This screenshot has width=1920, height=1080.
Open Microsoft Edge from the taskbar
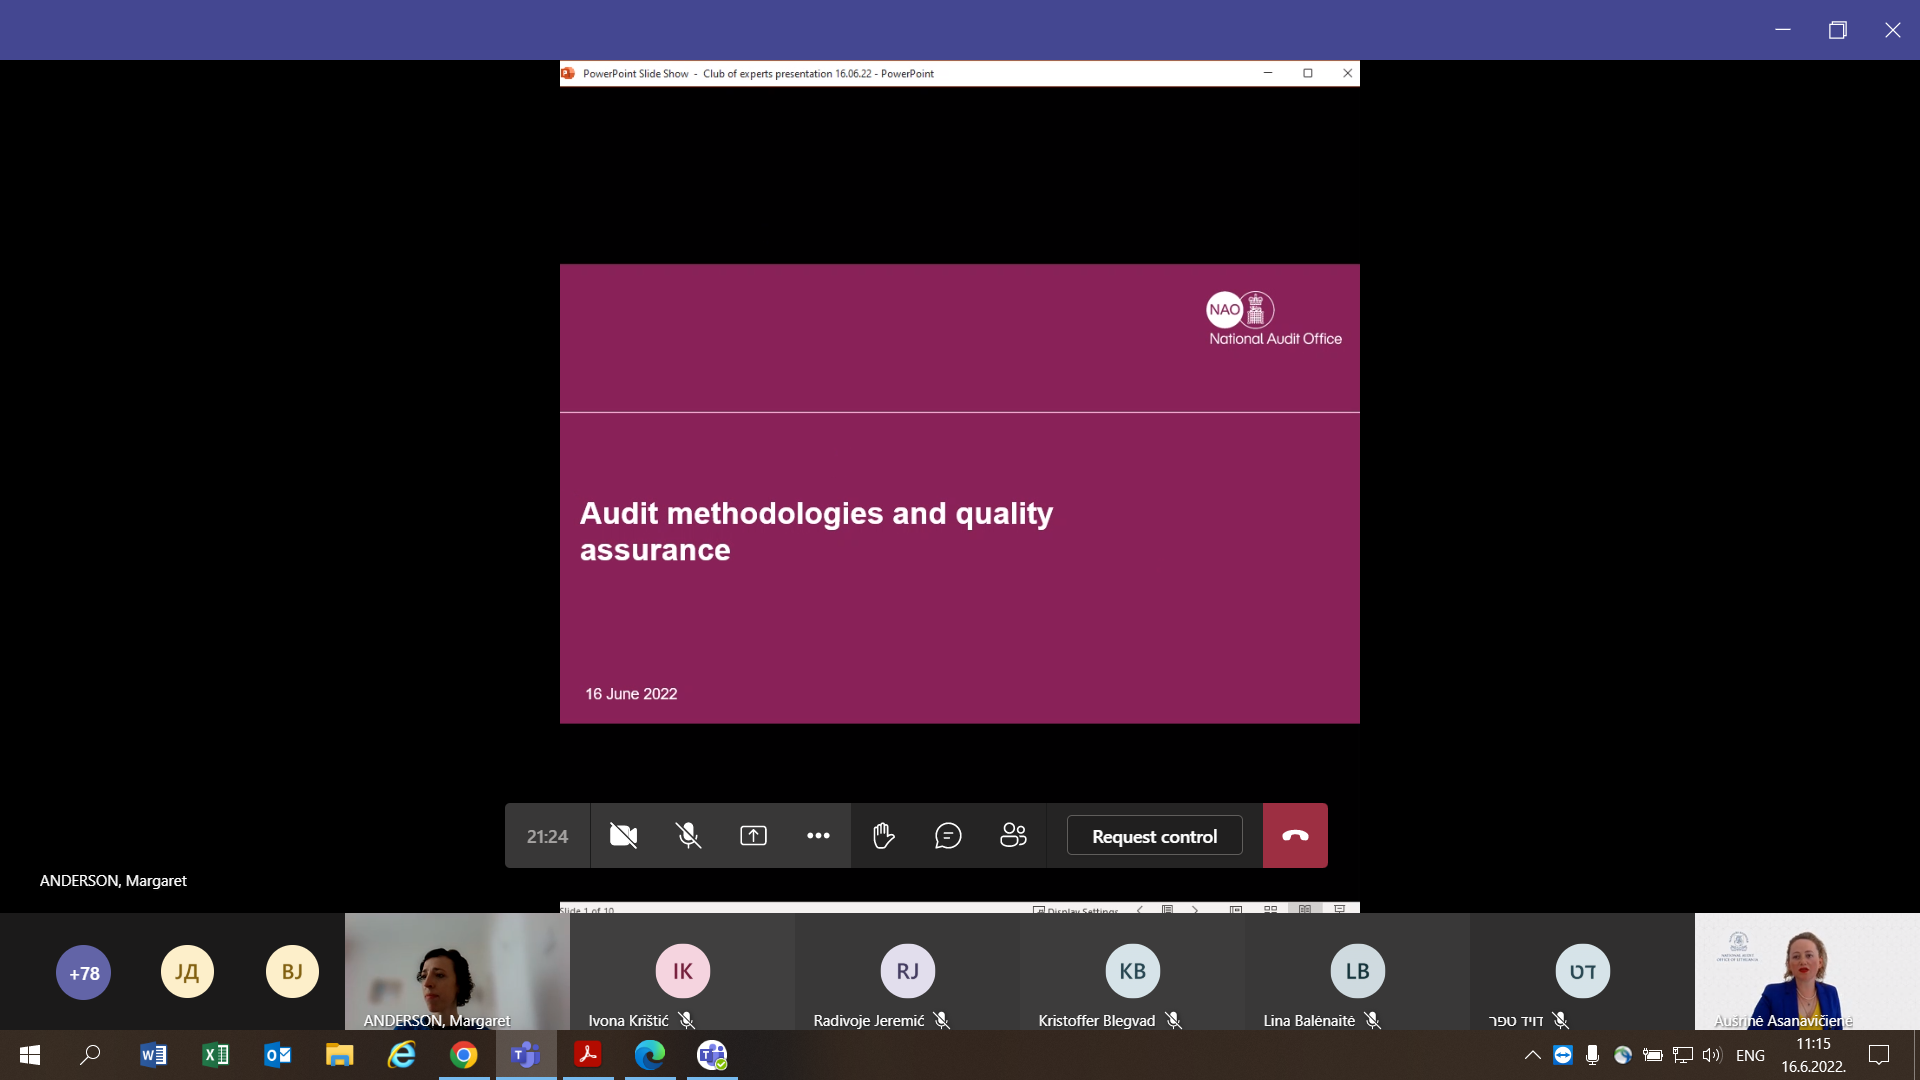pyautogui.click(x=650, y=1055)
